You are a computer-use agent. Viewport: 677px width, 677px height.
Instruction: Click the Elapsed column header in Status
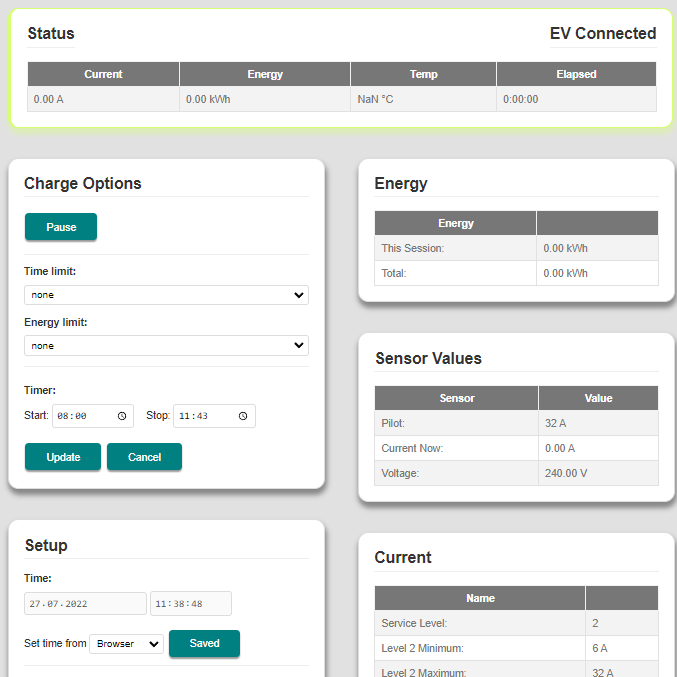pos(576,74)
